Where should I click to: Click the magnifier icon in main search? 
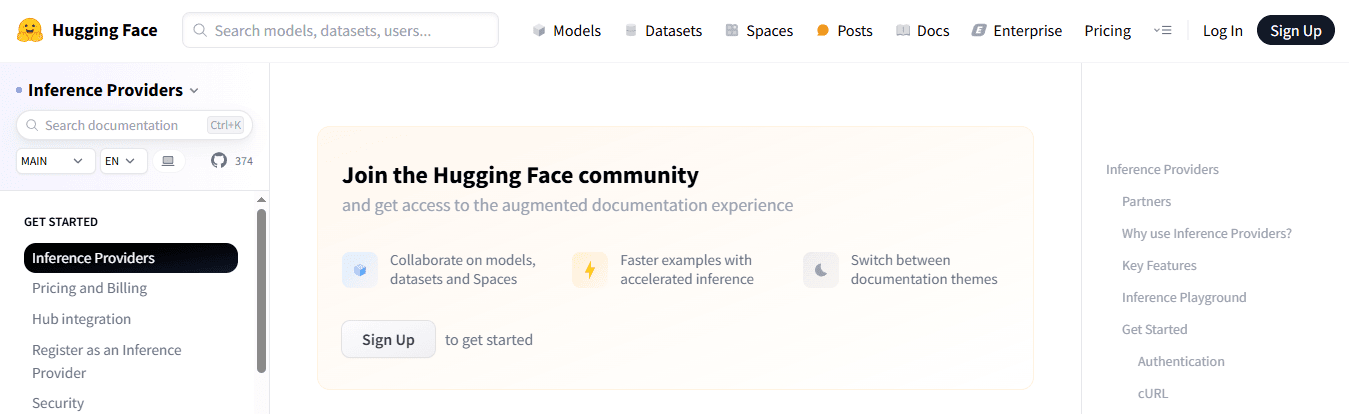201,30
